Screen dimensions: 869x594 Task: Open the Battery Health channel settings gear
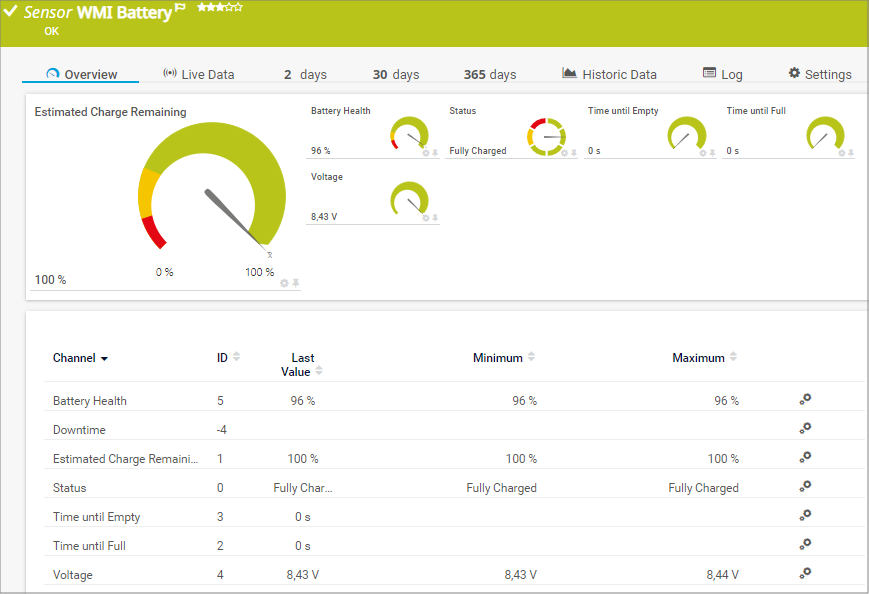click(805, 399)
